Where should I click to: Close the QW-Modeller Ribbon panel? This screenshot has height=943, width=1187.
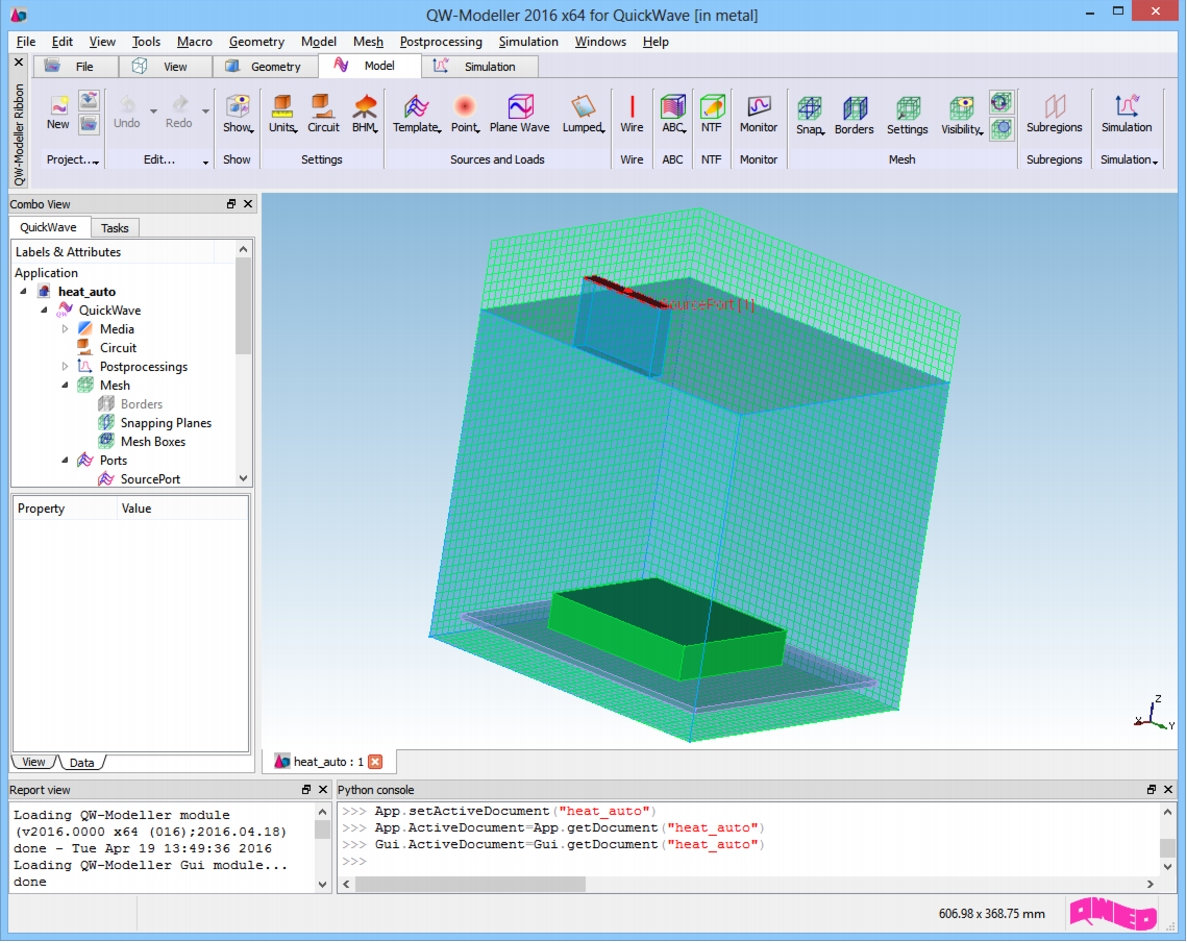pos(19,62)
